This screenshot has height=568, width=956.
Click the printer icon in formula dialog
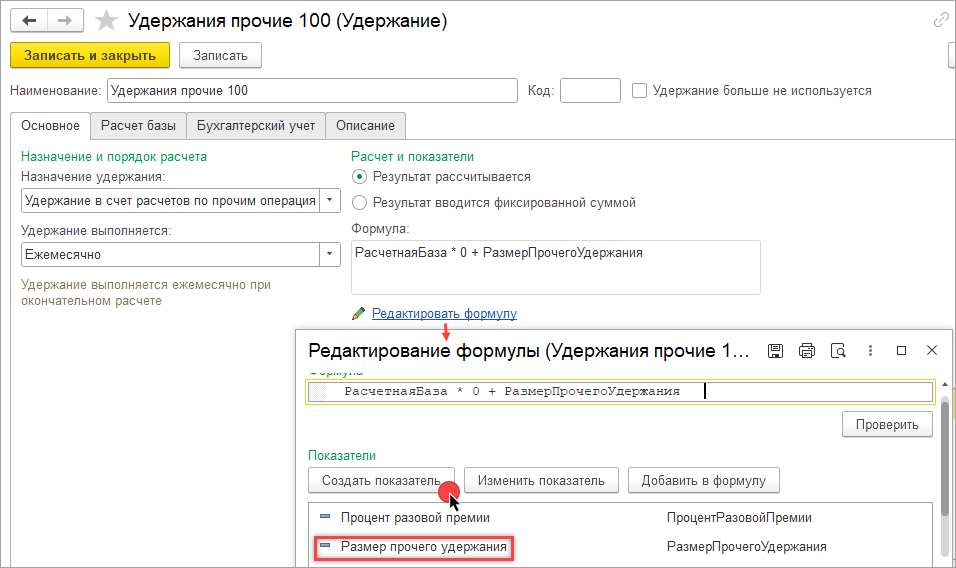pyautogui.click(x=807, y=351)
